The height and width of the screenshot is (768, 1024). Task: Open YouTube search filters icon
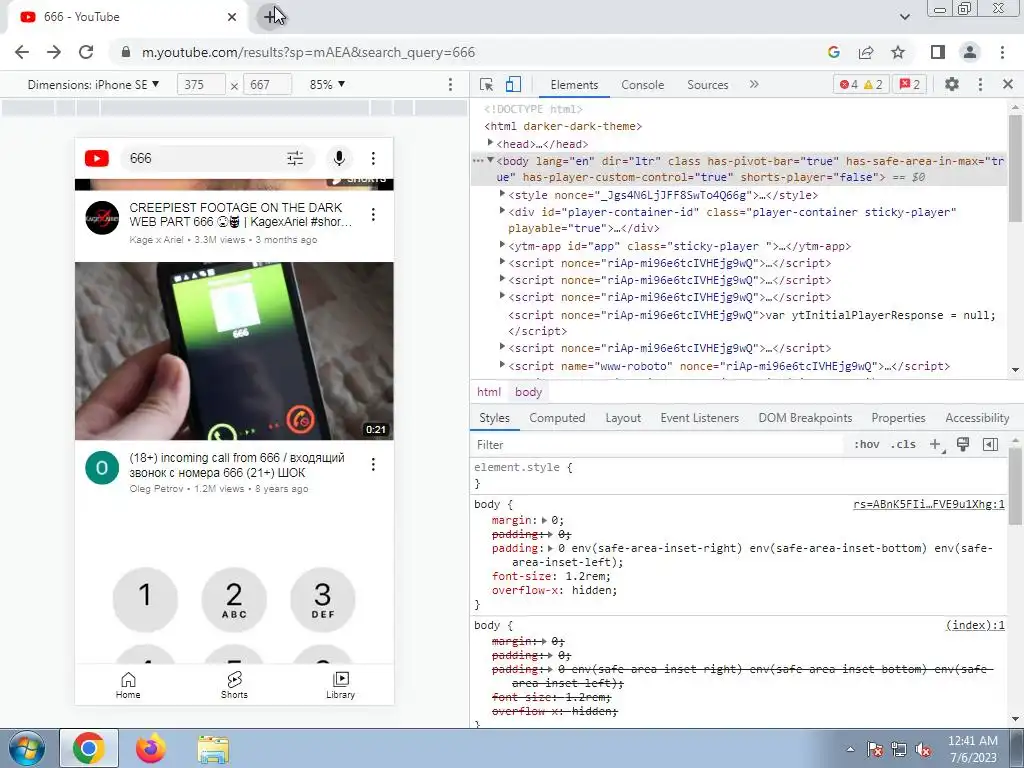(x=295, y=158)
